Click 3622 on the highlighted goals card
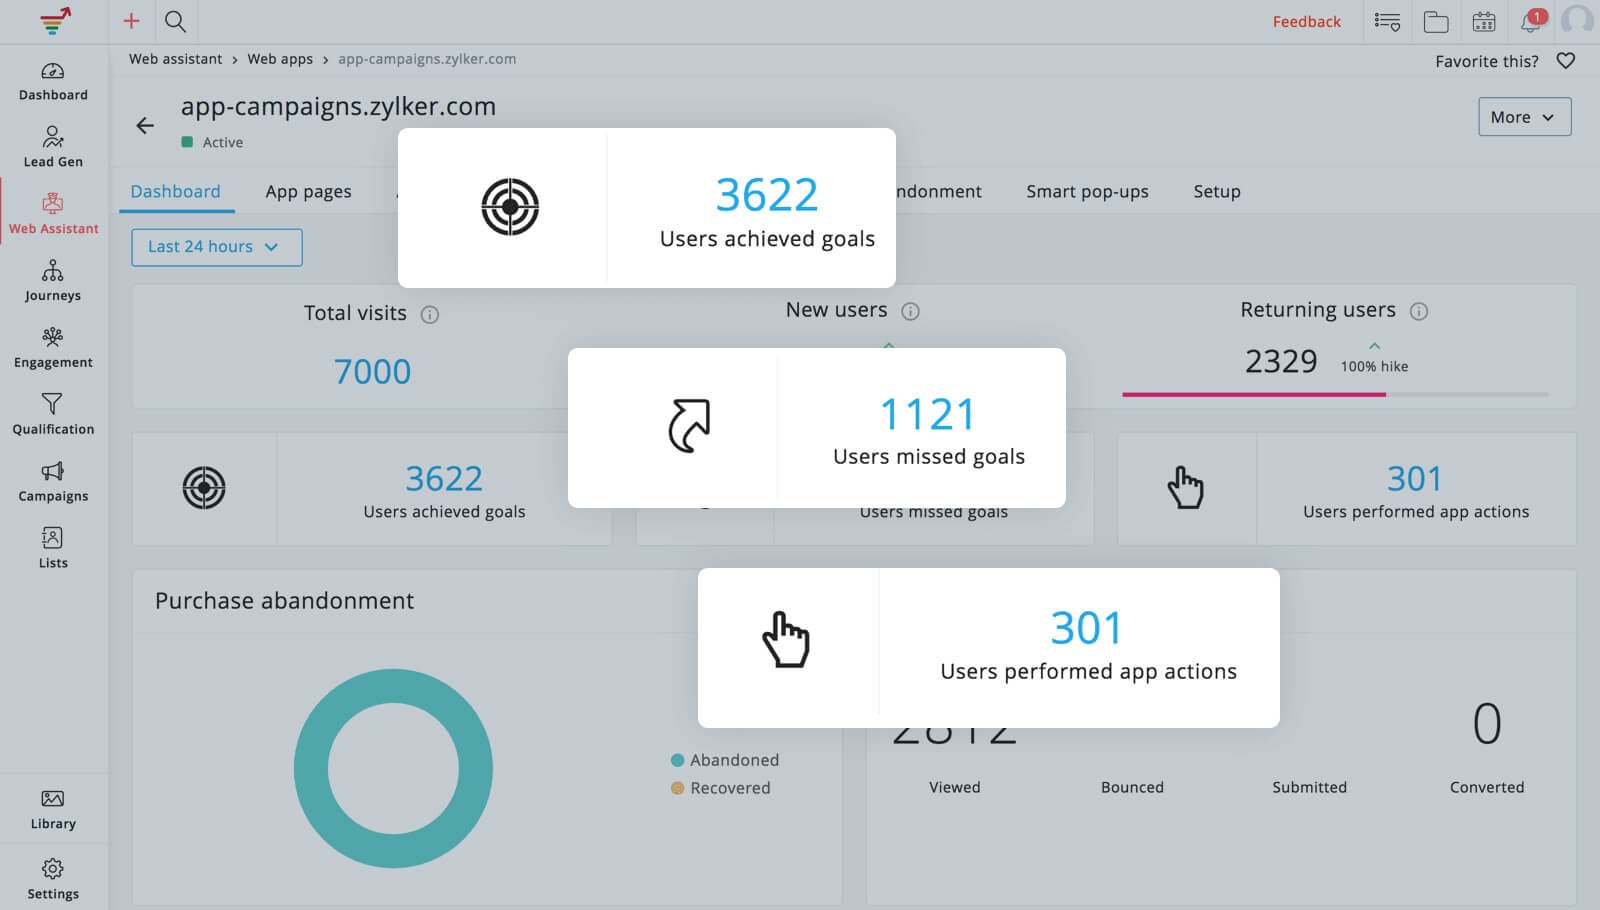Image resolution: width=1600 pixels, height=910 pixels. (767, 195)
